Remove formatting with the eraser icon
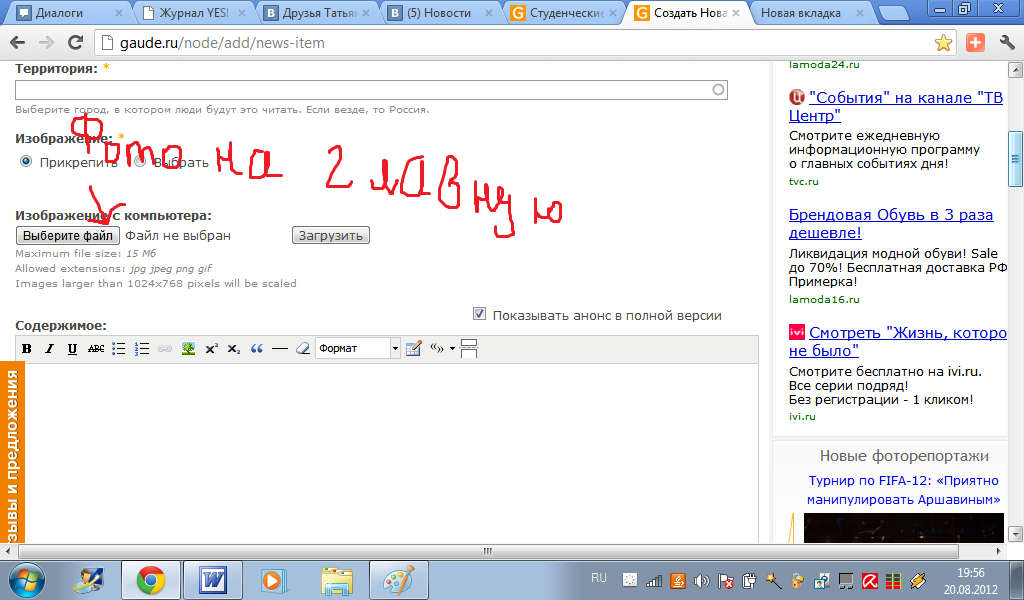The image size is (1024, 600). click(302, 349)
